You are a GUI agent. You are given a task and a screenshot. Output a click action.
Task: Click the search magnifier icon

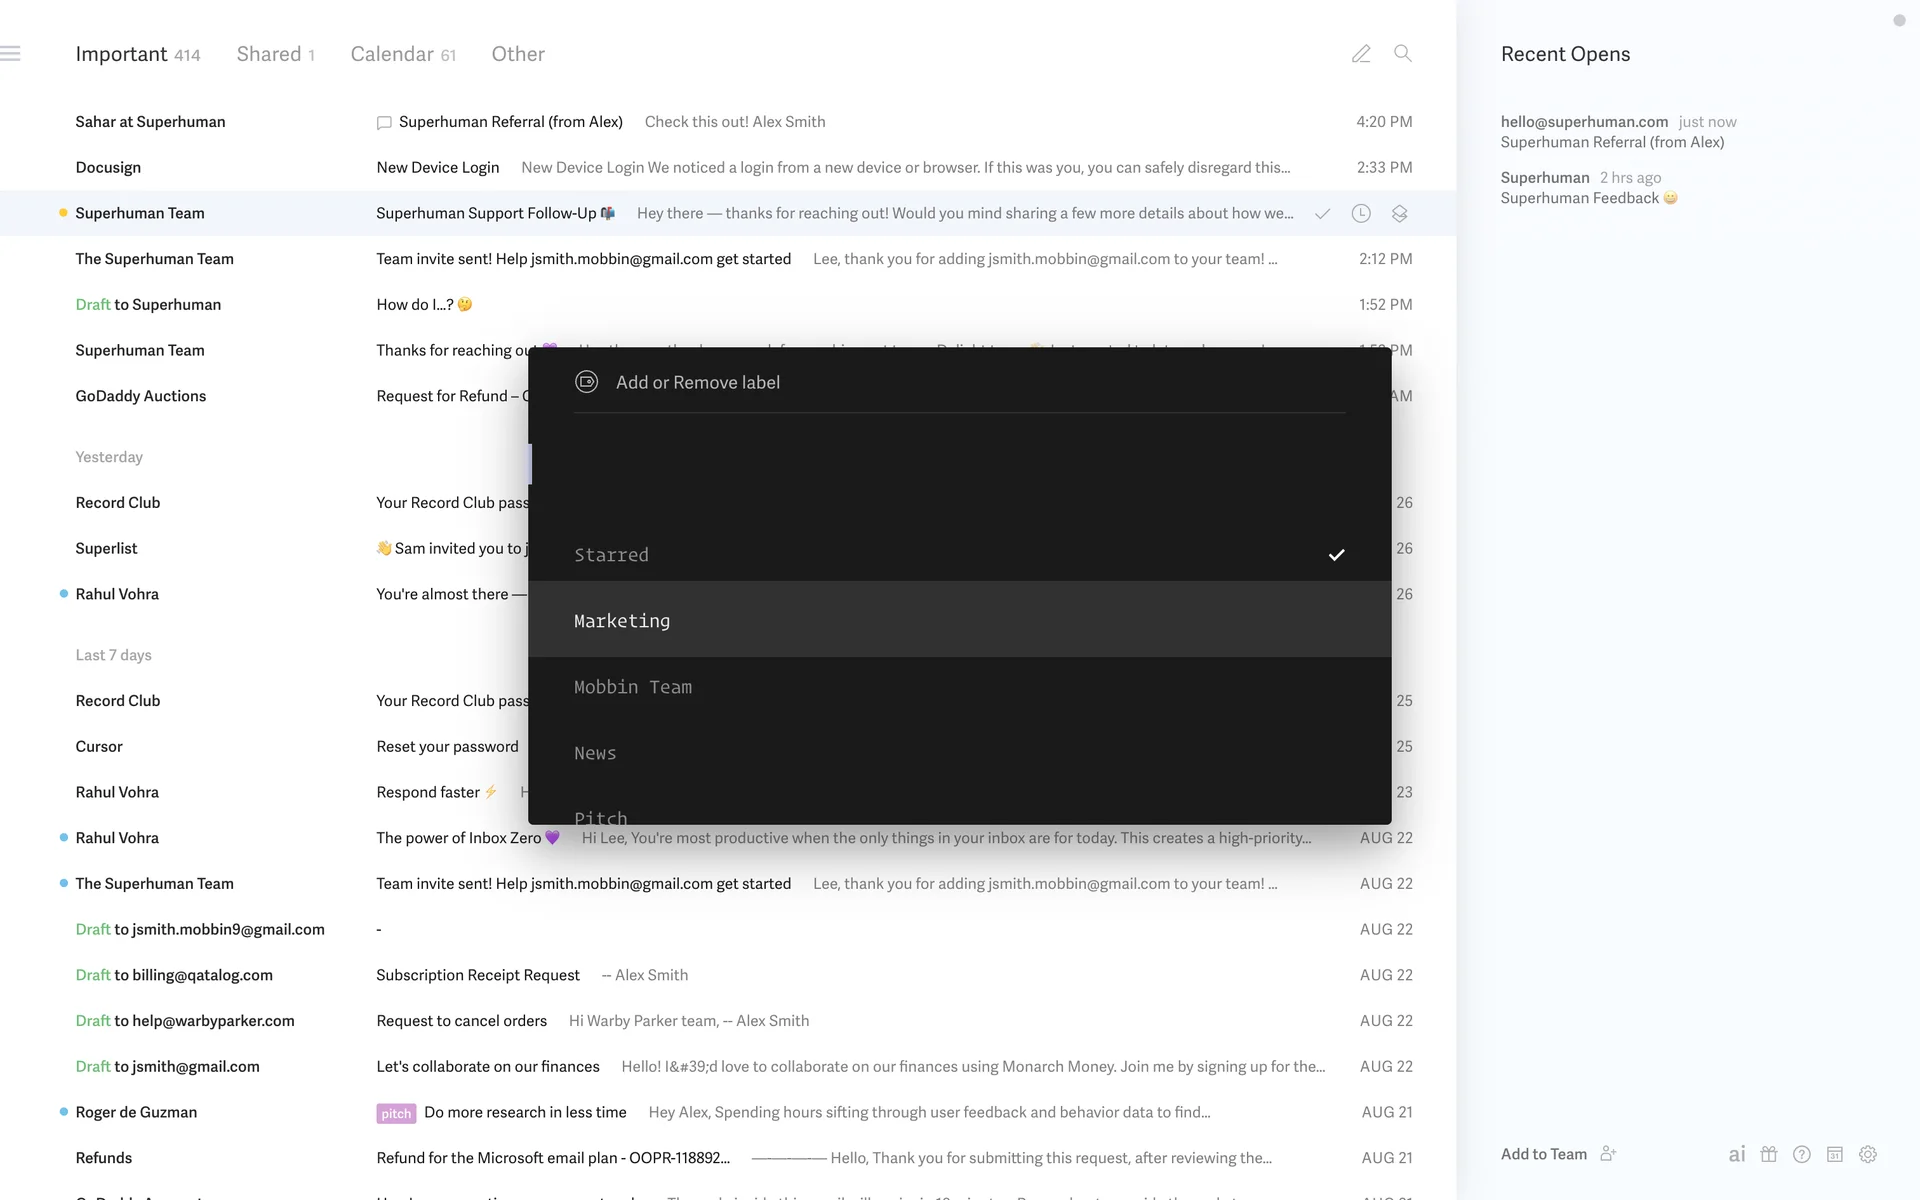point(1403,54)
